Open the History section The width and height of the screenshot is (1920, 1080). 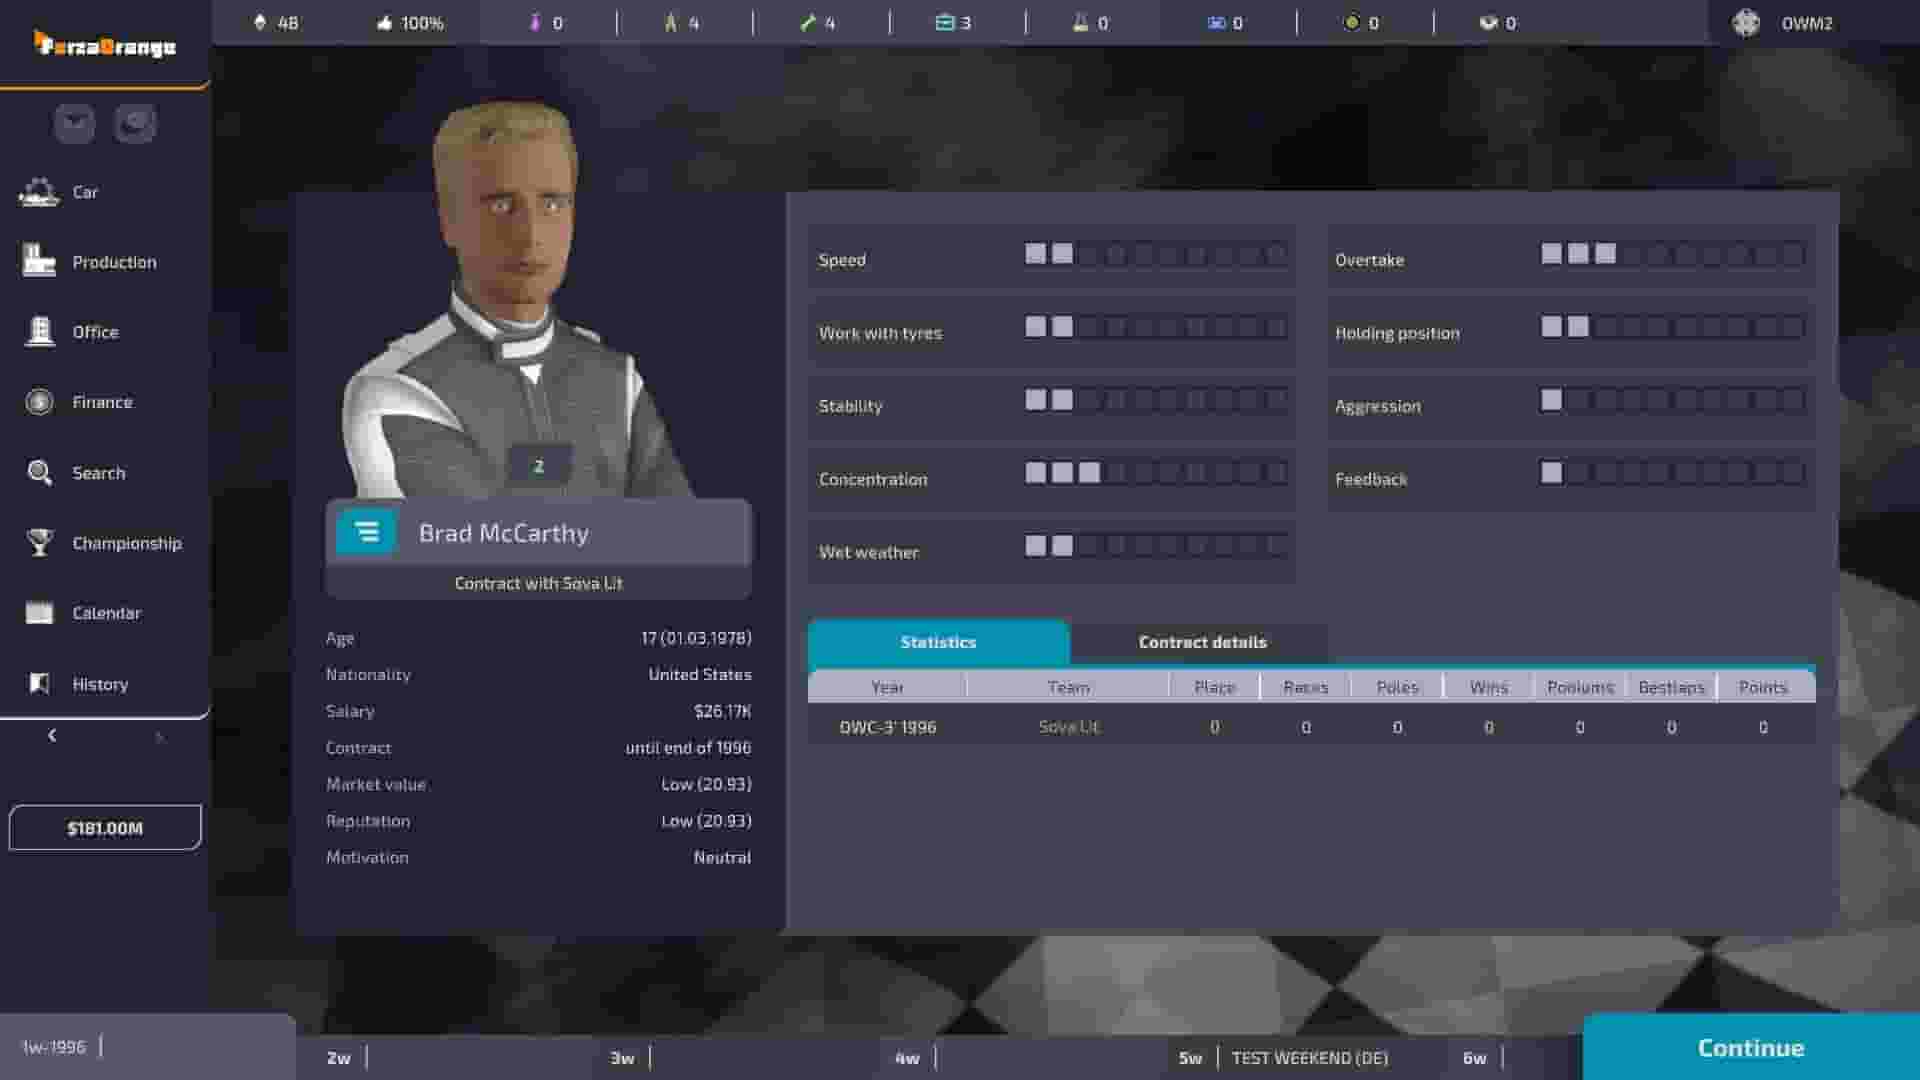[x=99, y=684]
